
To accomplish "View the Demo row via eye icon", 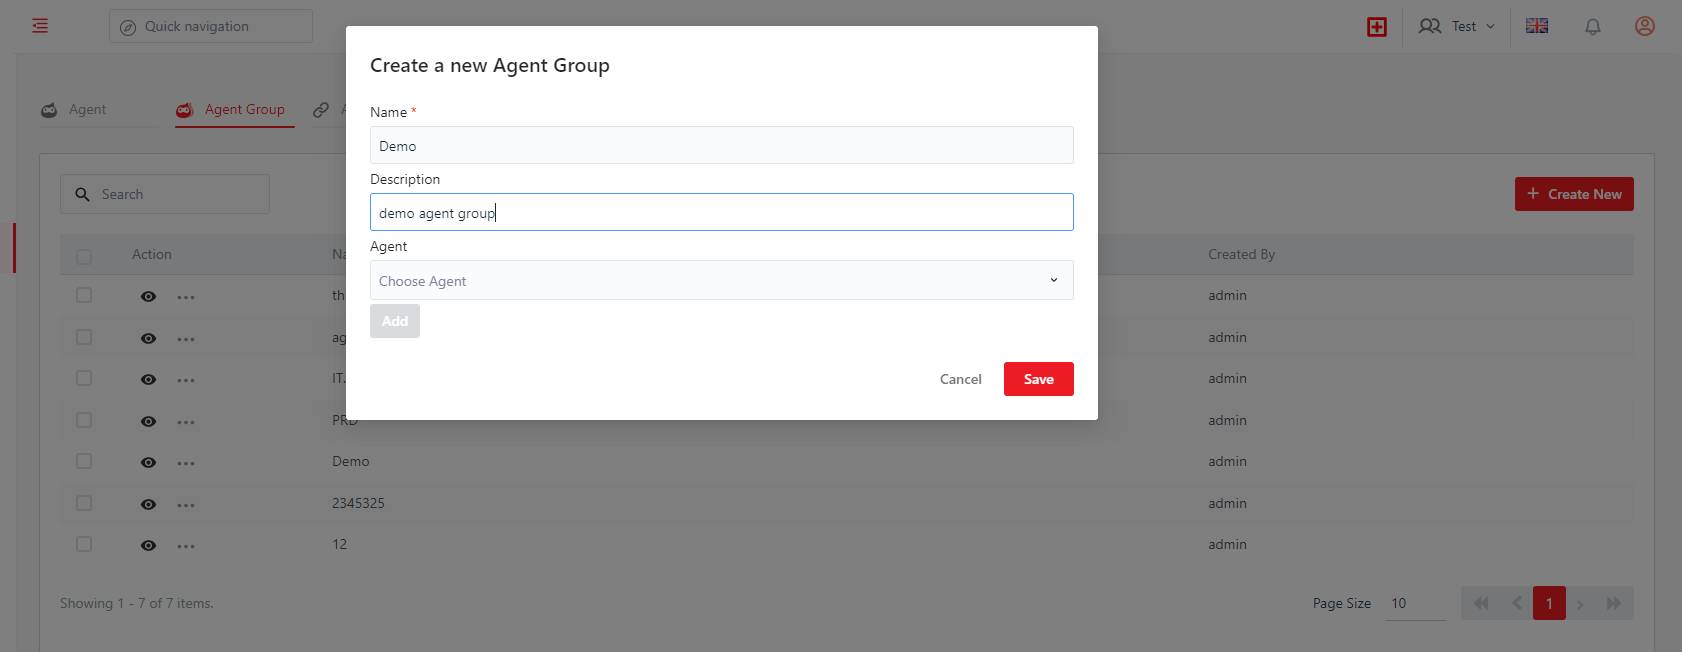I will [148, 463].
